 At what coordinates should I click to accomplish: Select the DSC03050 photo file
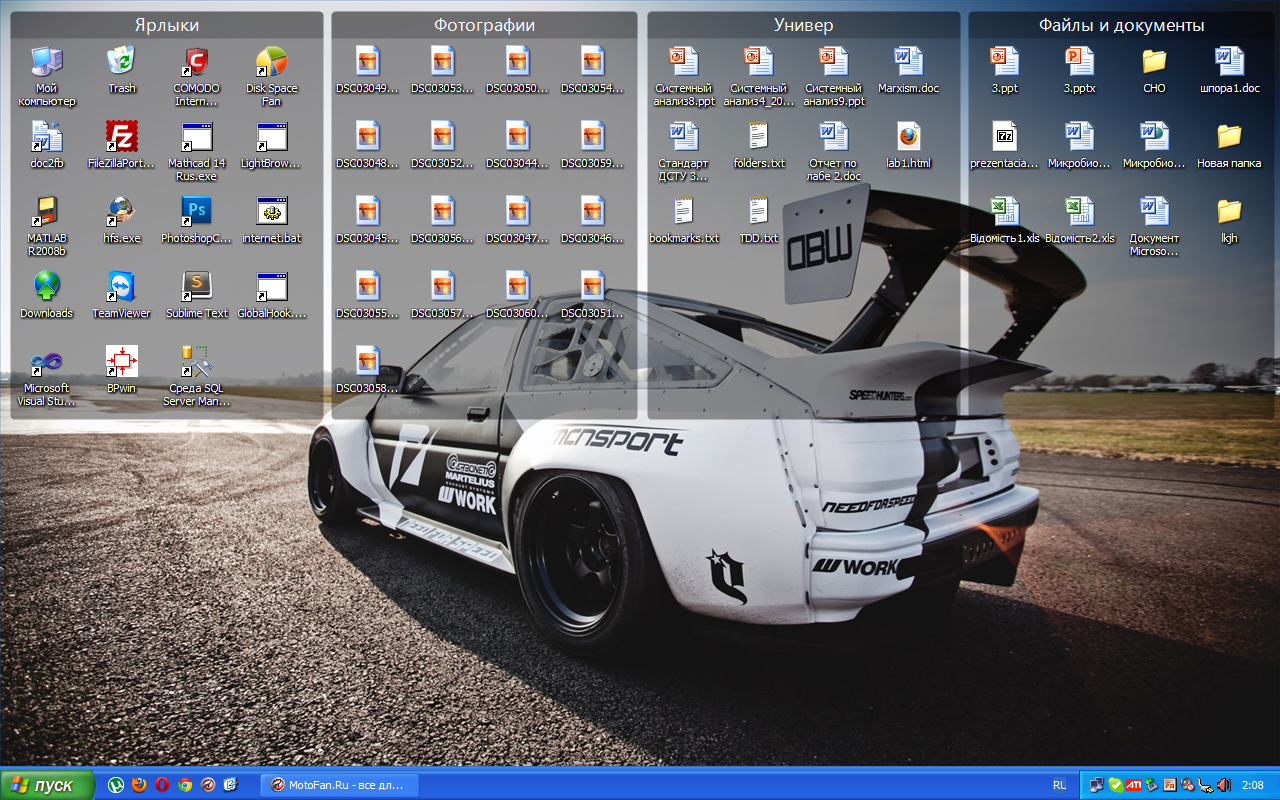pos(518,62)
